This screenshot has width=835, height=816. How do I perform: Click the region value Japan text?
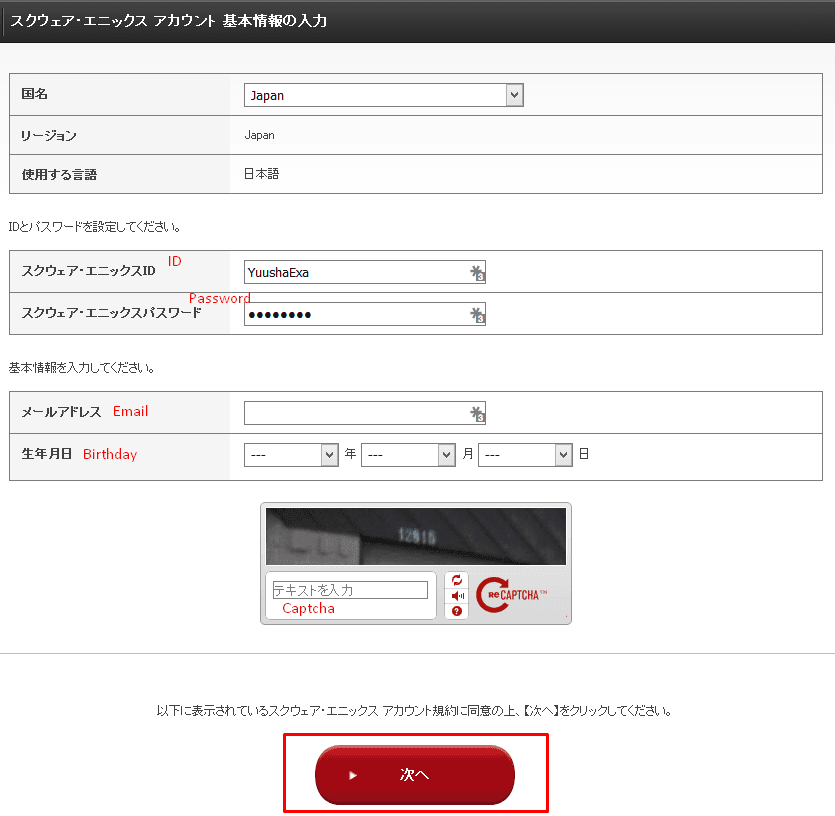259,135
